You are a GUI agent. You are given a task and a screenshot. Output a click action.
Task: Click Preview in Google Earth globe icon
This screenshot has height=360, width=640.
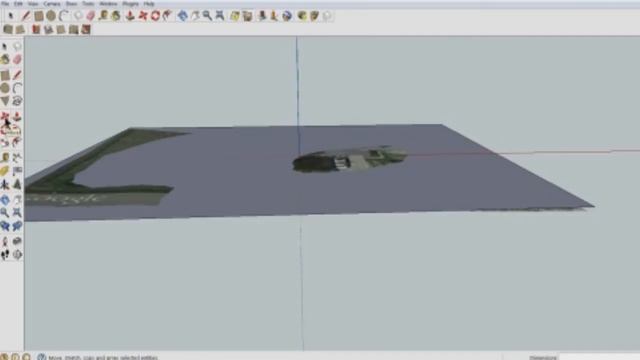tap(287, 16)
